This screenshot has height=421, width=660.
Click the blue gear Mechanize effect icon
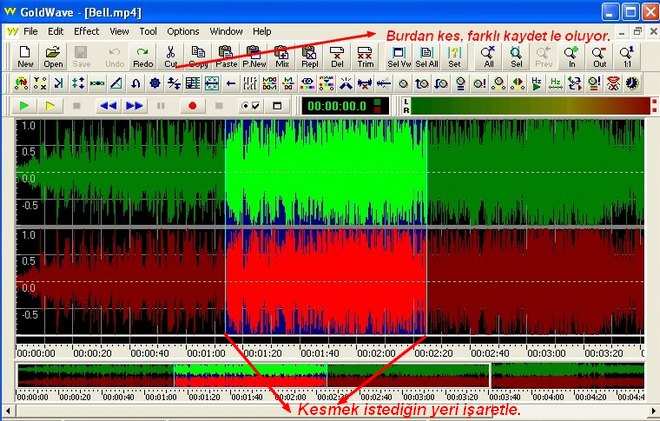(x=155, y=83)
